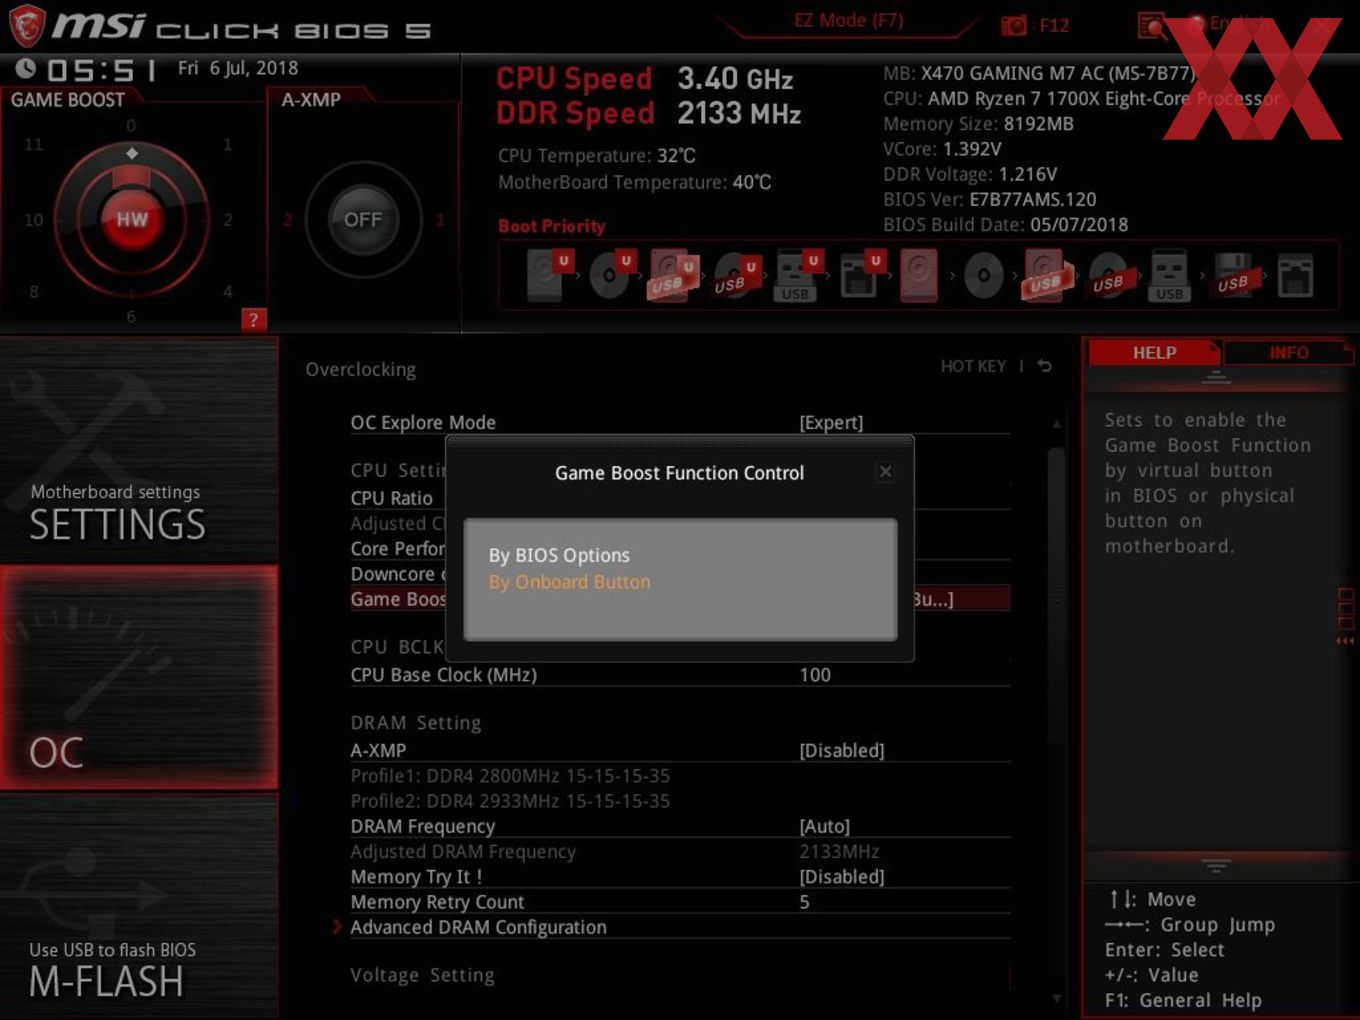The height and width of the screenshot is (1020, 1360).
Task: Open the M-FLASH BIOS flashing menu
Action: coord(139,905)
